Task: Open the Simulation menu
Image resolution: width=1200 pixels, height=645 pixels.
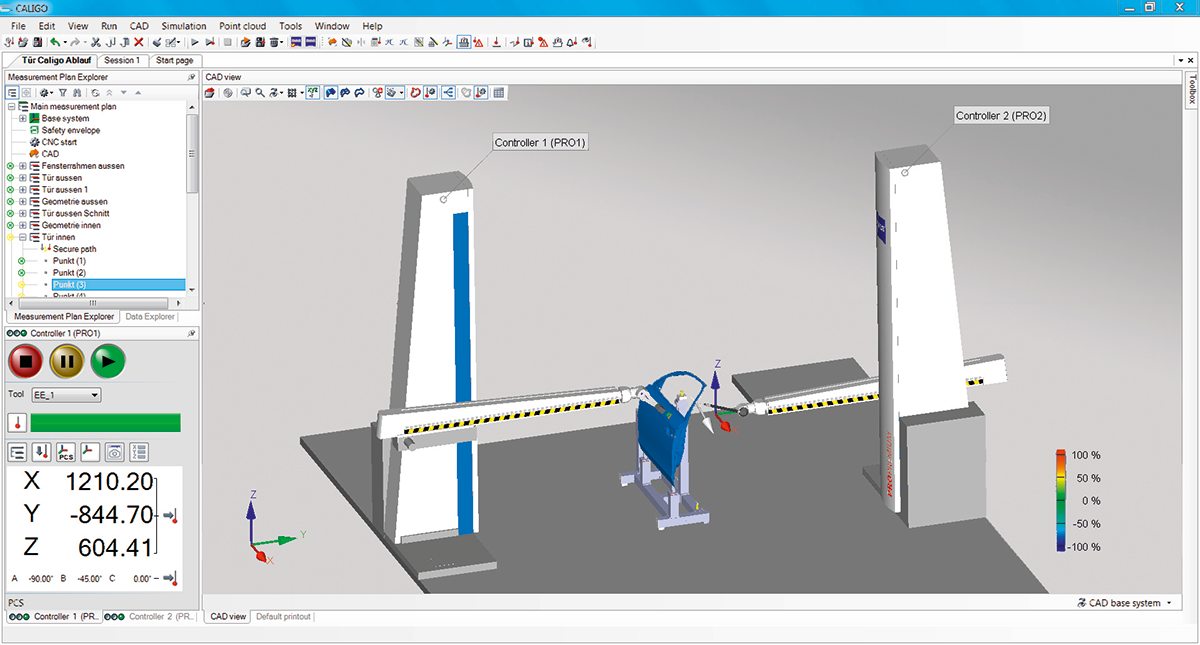Action: (x=183, y=26)
